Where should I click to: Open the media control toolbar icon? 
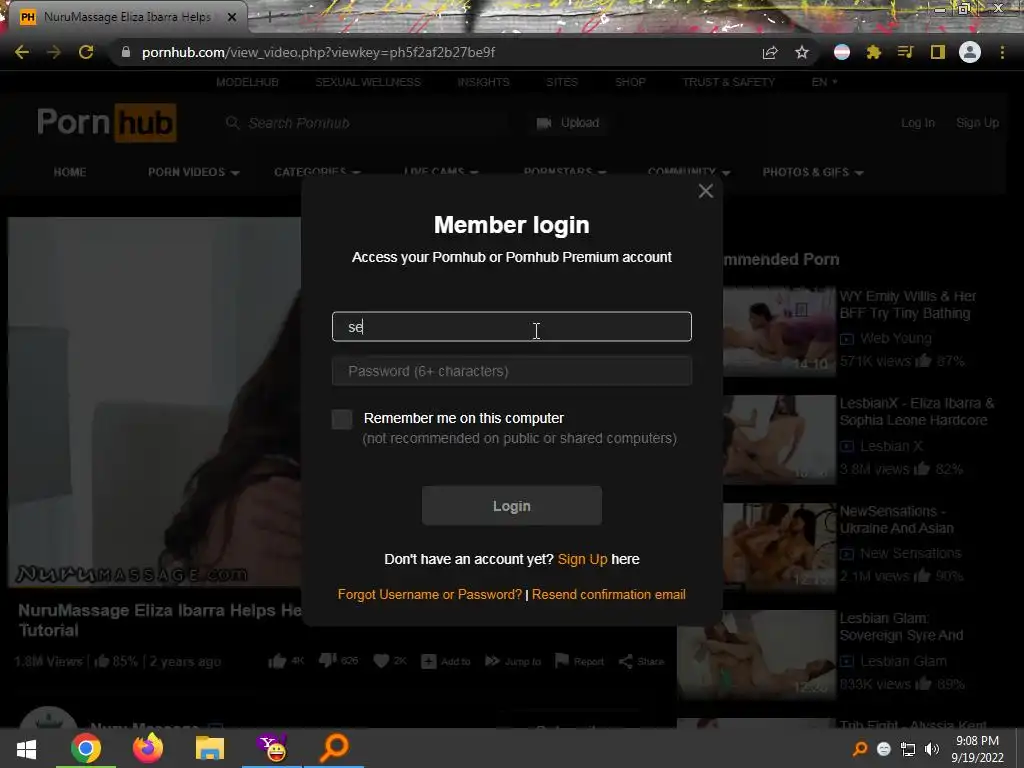point(905,52)
